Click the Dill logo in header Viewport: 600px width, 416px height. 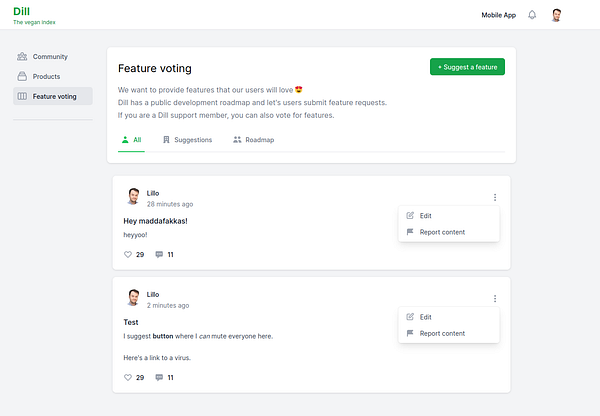click(21, 12)
